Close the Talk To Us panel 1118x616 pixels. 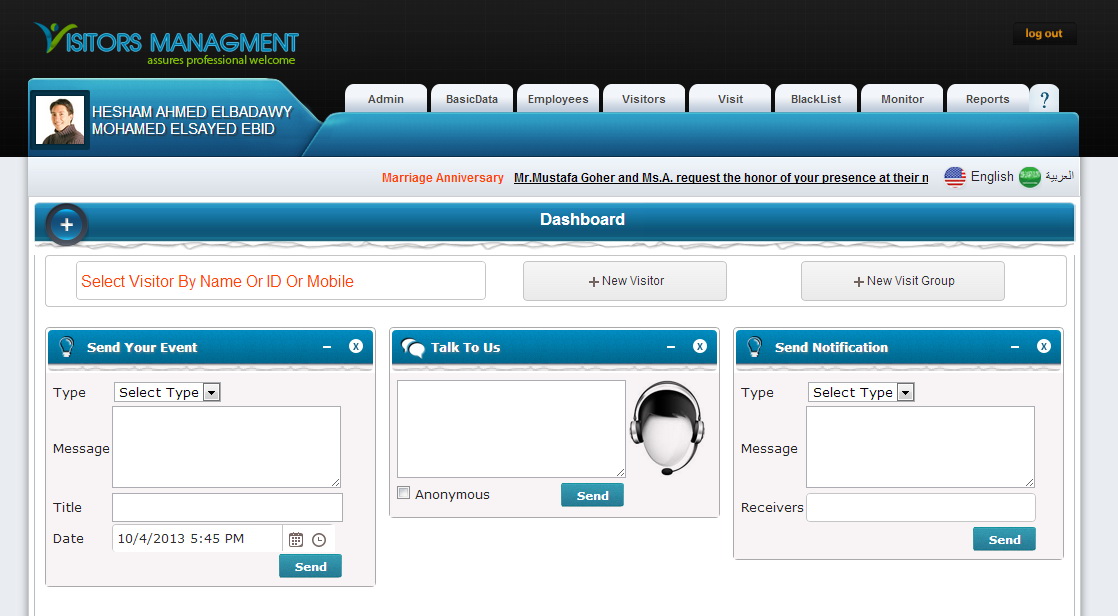click(x=700, y=346)
